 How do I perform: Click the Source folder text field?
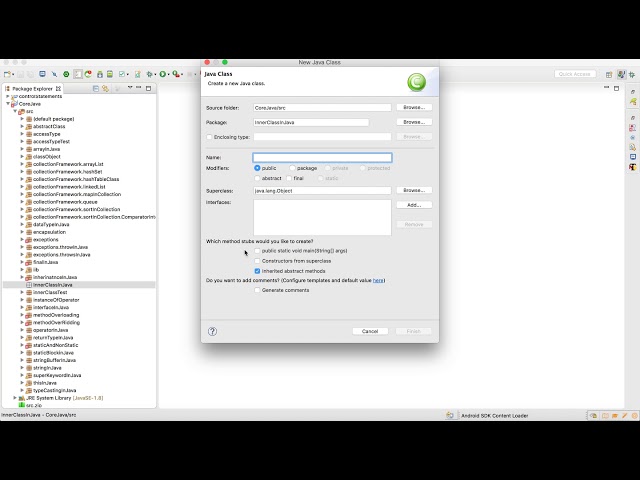[322, 108]
